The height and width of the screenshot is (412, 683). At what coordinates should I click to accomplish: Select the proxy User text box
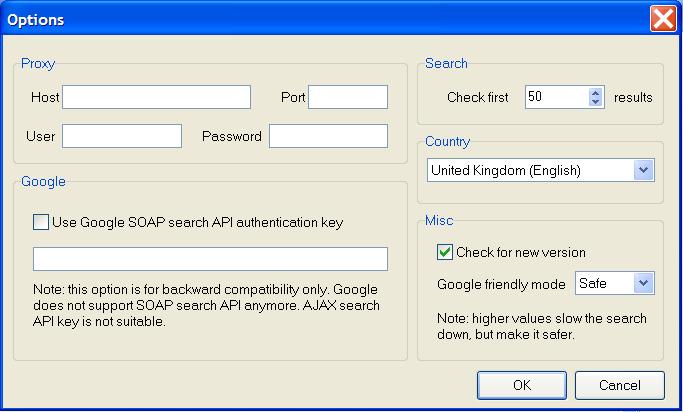[x=121, y=136]
